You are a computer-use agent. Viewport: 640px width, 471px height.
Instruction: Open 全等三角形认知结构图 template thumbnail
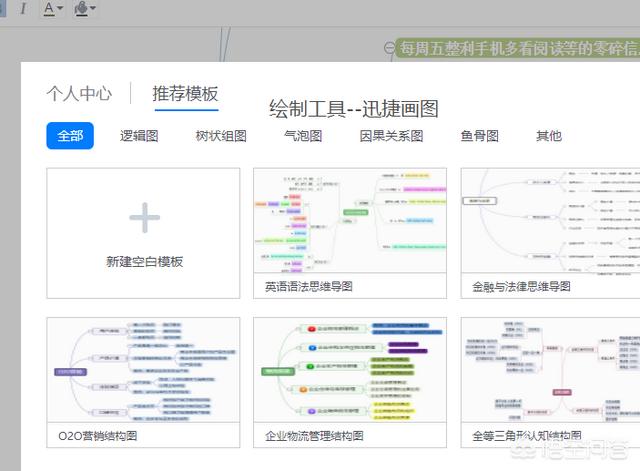click(x=551, y=370)
